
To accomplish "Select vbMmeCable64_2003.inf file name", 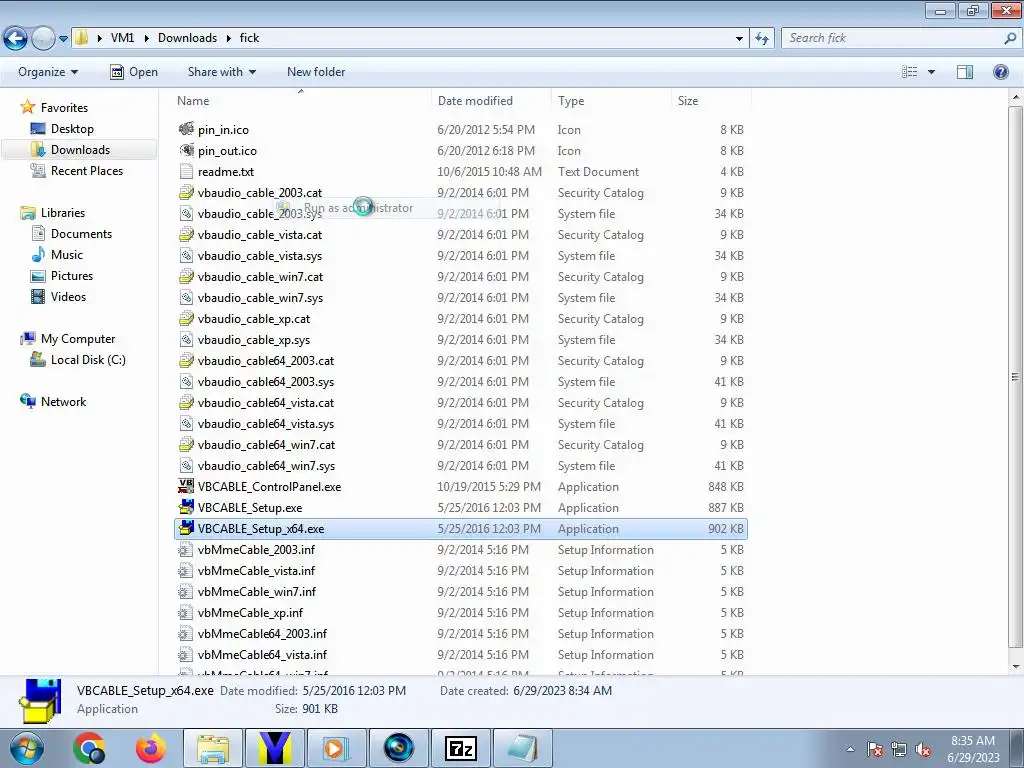I will (x=263, y=633).
